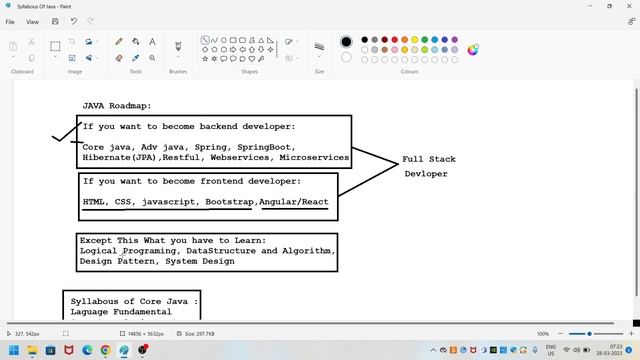Show hidden system tray icons chevron
This screenshot has width=640, height=360.
click(433, 350)
